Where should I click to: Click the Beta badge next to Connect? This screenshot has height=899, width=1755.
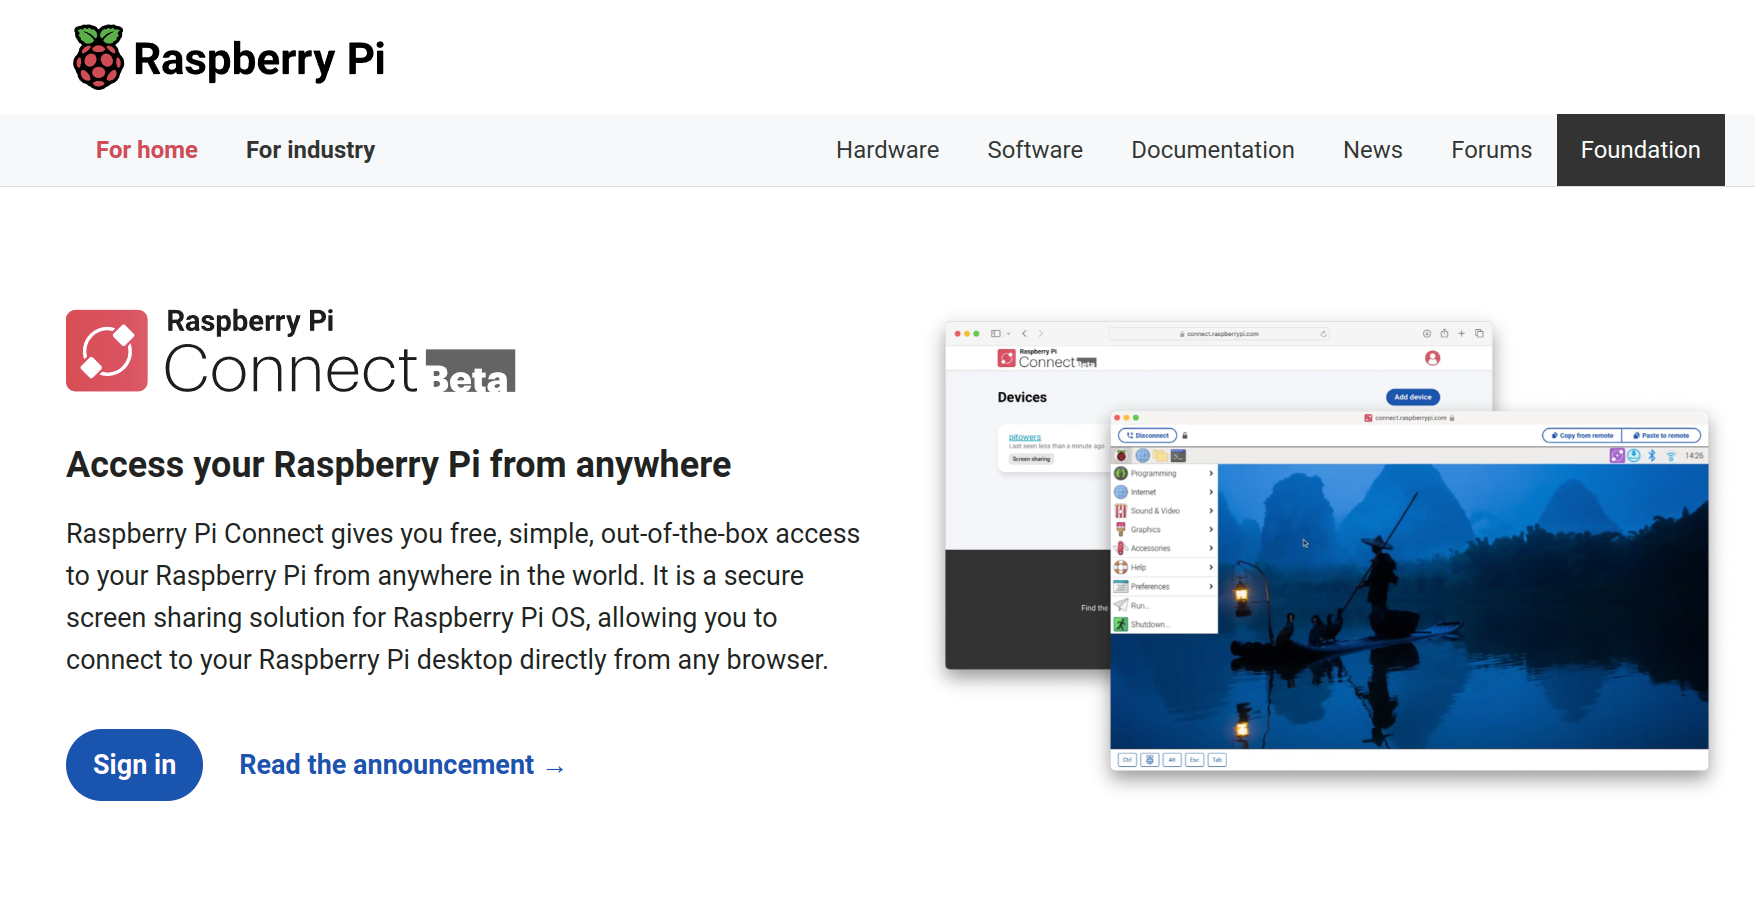click(470, 371)
